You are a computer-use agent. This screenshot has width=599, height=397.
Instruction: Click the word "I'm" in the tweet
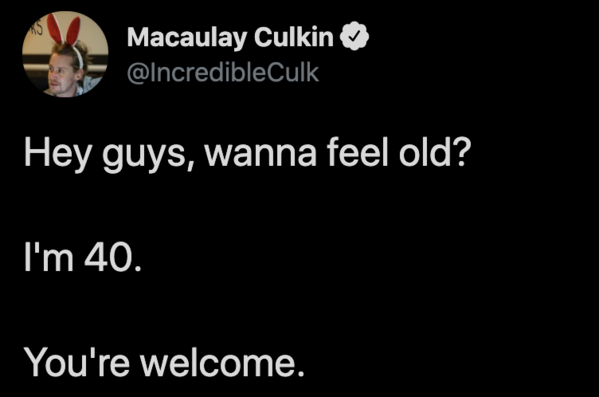(49, 258)
